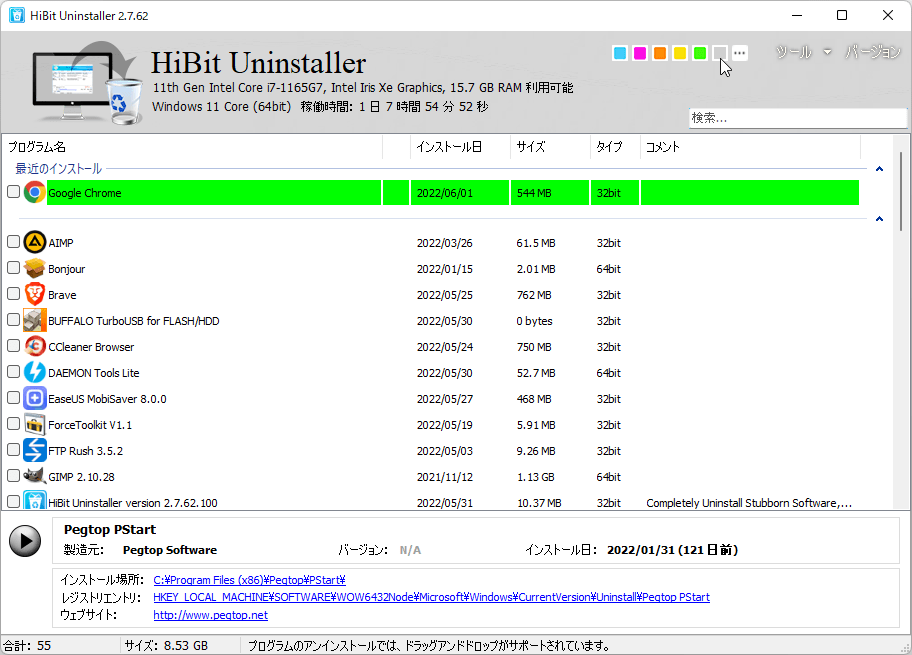Select the Google Chrome icon in the list
Screen dimensions: 912x655
coord(34,192)
